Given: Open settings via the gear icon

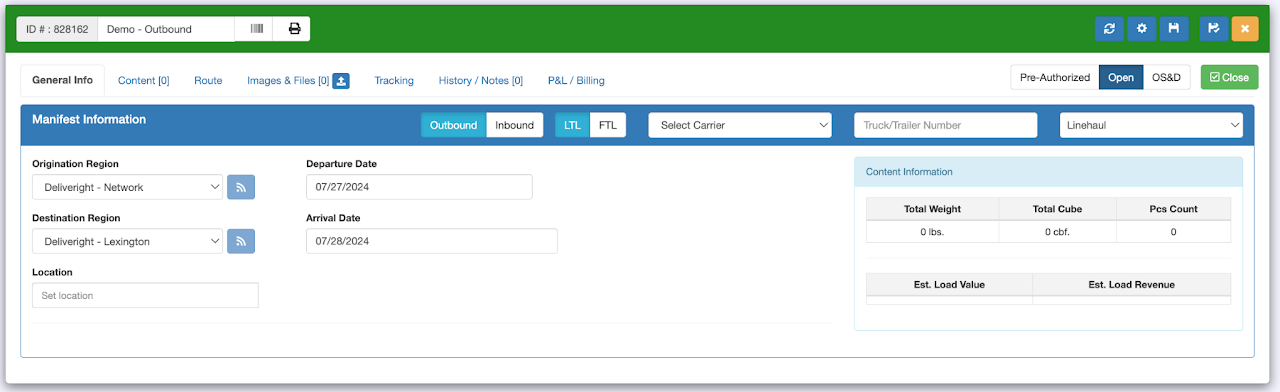Looking at the screenshot, I should tap(1142, 29).
